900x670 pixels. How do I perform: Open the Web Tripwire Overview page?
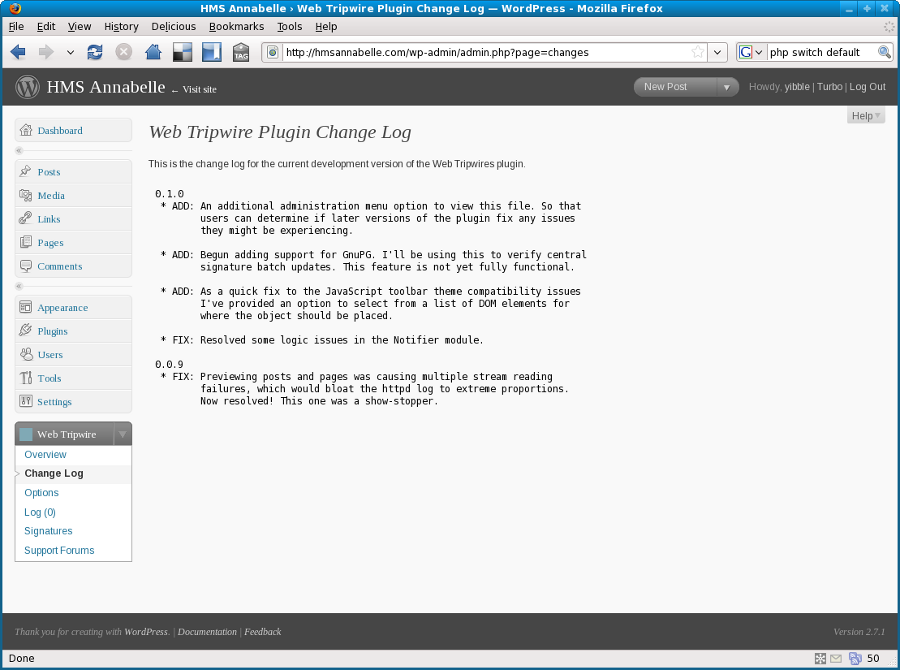[x=45, y=454]
